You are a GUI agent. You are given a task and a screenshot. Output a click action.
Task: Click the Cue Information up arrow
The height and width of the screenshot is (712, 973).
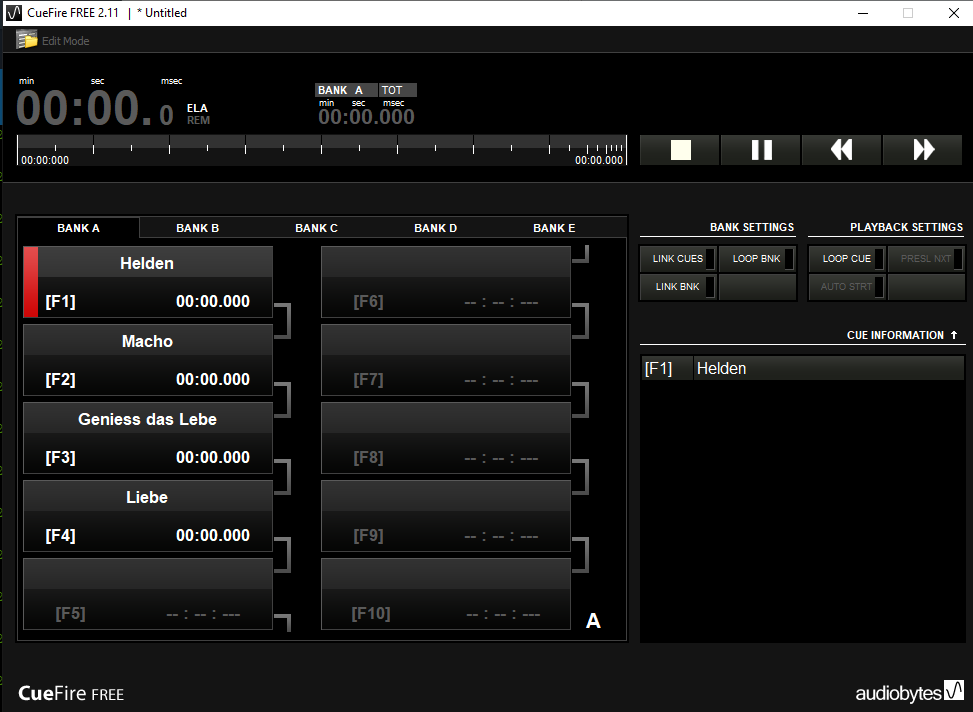coord(954,335)
